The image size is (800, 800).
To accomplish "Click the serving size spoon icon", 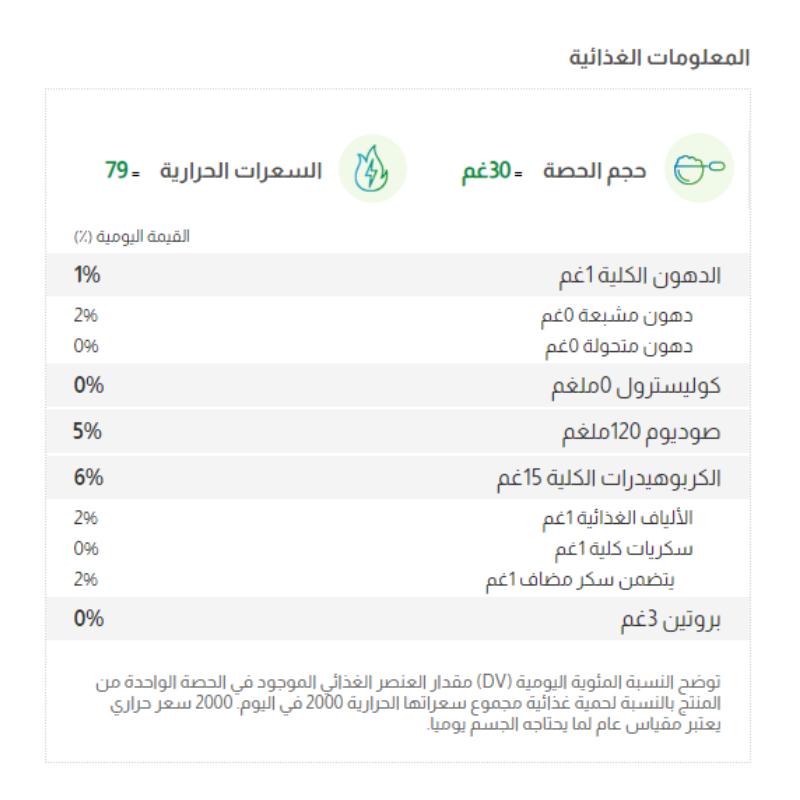I will [700, 170].
